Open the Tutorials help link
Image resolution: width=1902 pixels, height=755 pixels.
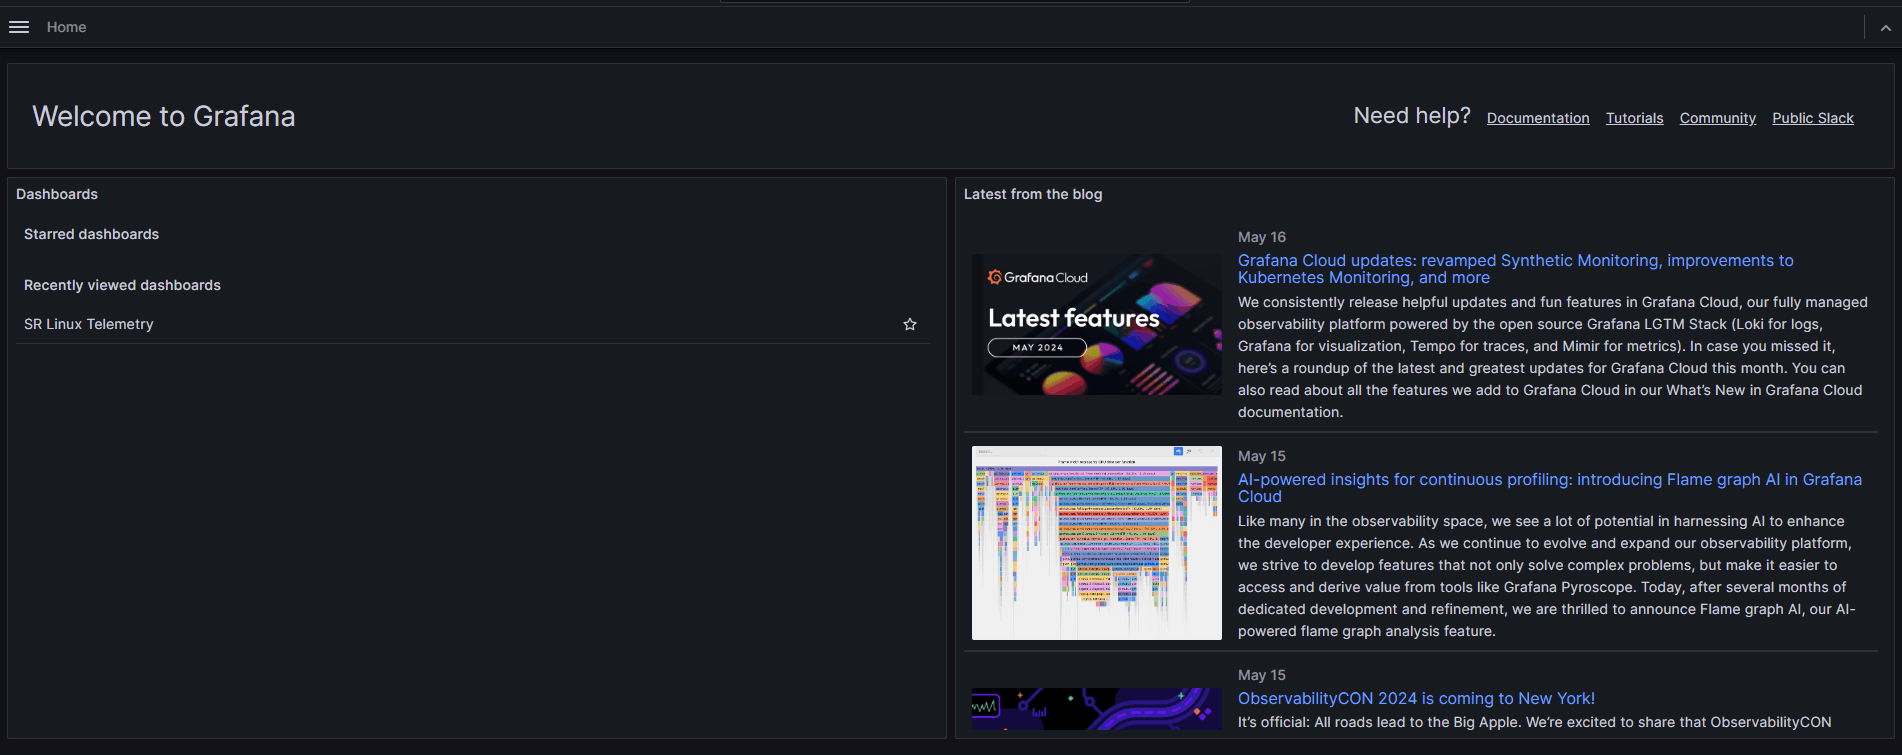[x=1635, y=118]
